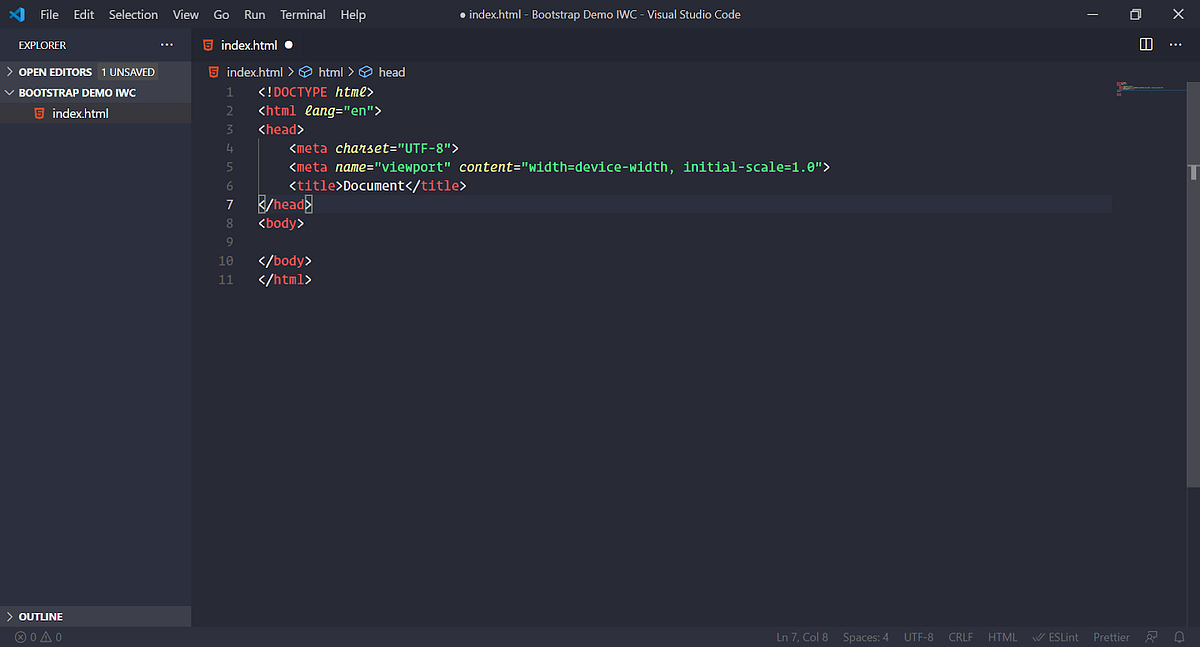Open the Terminal menu
The width and height of the screenshot is (1200, 647).
coord(302,14)
